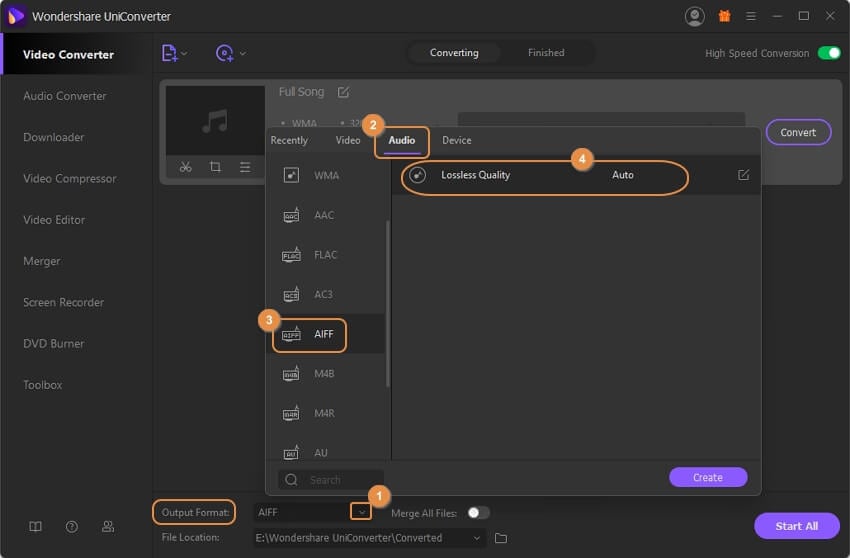
Task: Click the music note thumbnail
Action: coord(215,120)
